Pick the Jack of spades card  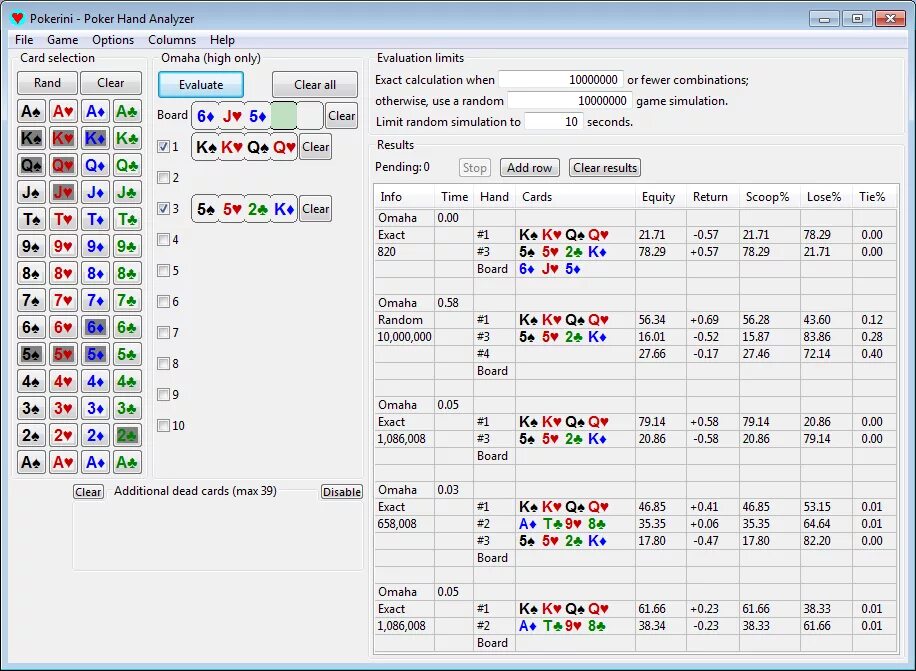coord(31,192)
